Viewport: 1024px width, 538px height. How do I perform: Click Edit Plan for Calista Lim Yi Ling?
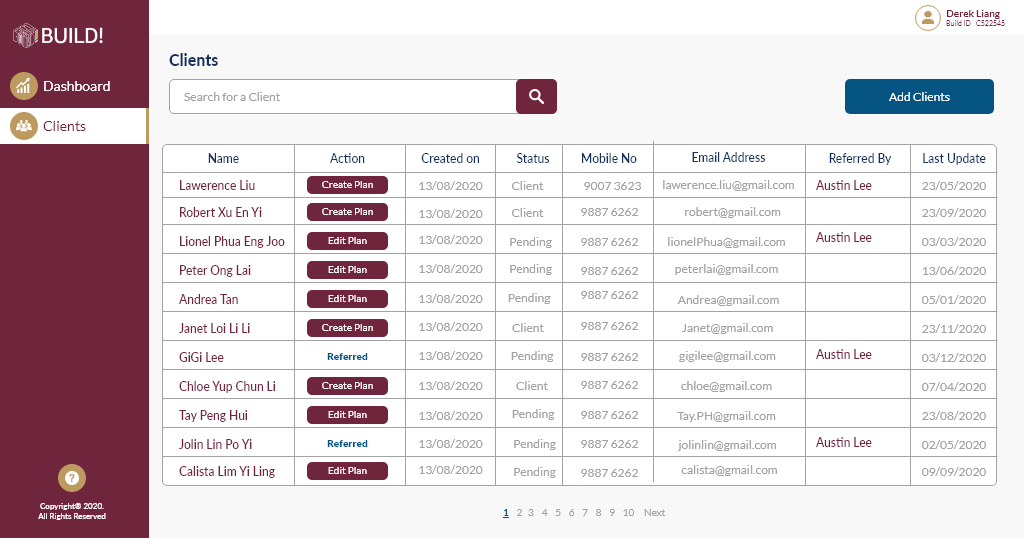[x=347, y=471]
